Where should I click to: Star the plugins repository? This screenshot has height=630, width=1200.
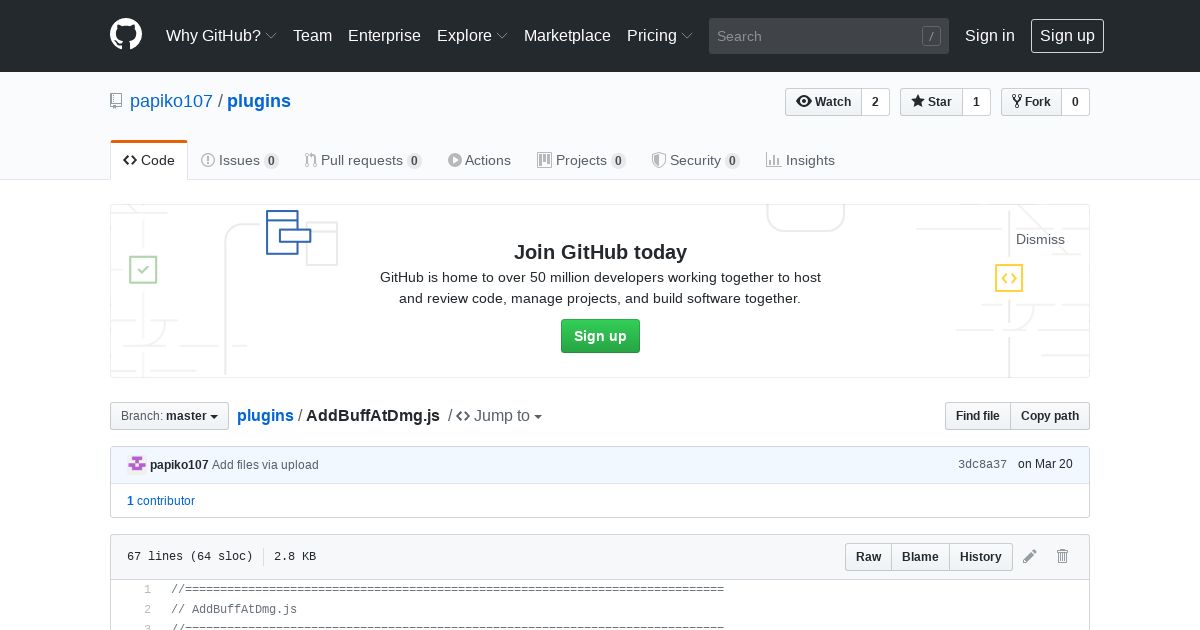pyautogui.click(x=931, y=102)
